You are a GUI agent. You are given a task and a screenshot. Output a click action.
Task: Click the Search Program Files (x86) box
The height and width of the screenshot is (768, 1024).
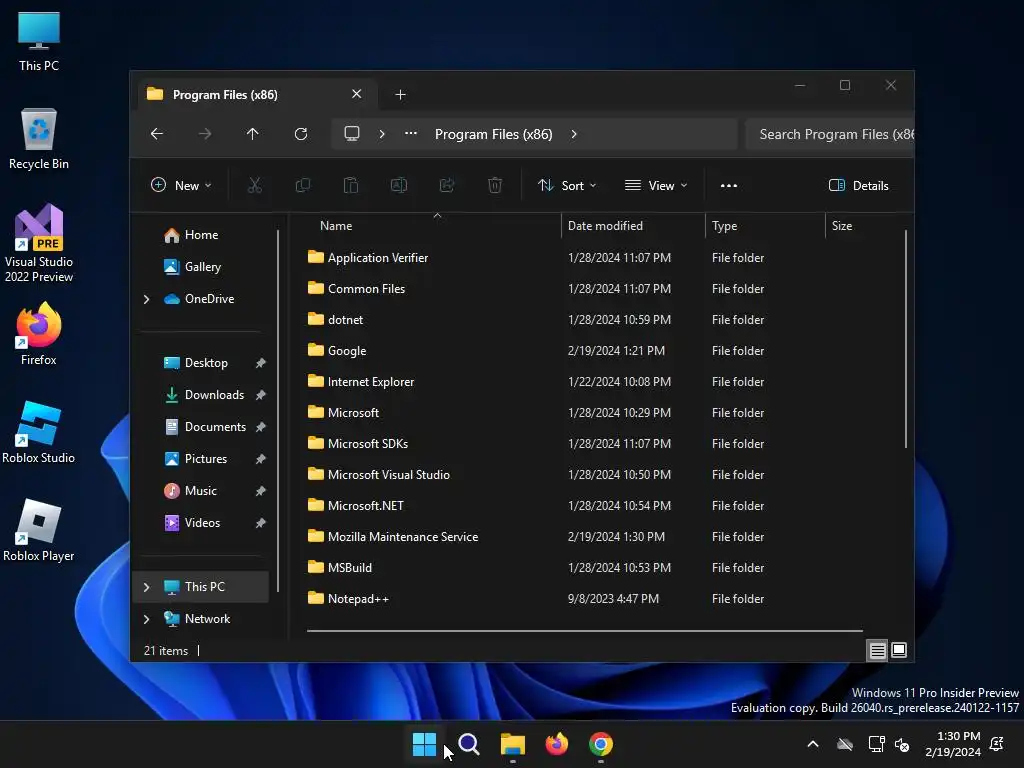click(829, 134)
